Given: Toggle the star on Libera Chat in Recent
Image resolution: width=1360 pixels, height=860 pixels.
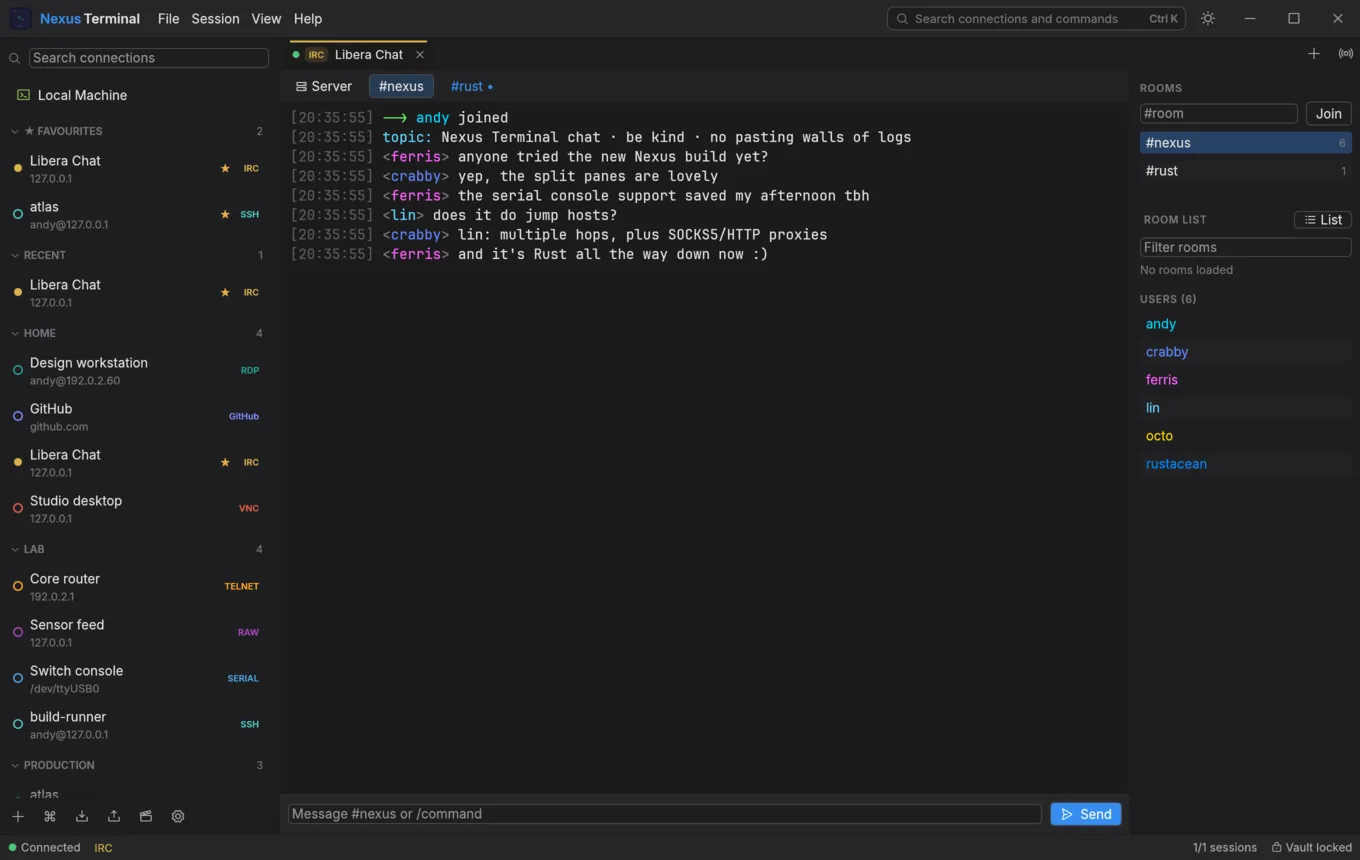Looking at the screenshot, I should click(x=225, y=293).
